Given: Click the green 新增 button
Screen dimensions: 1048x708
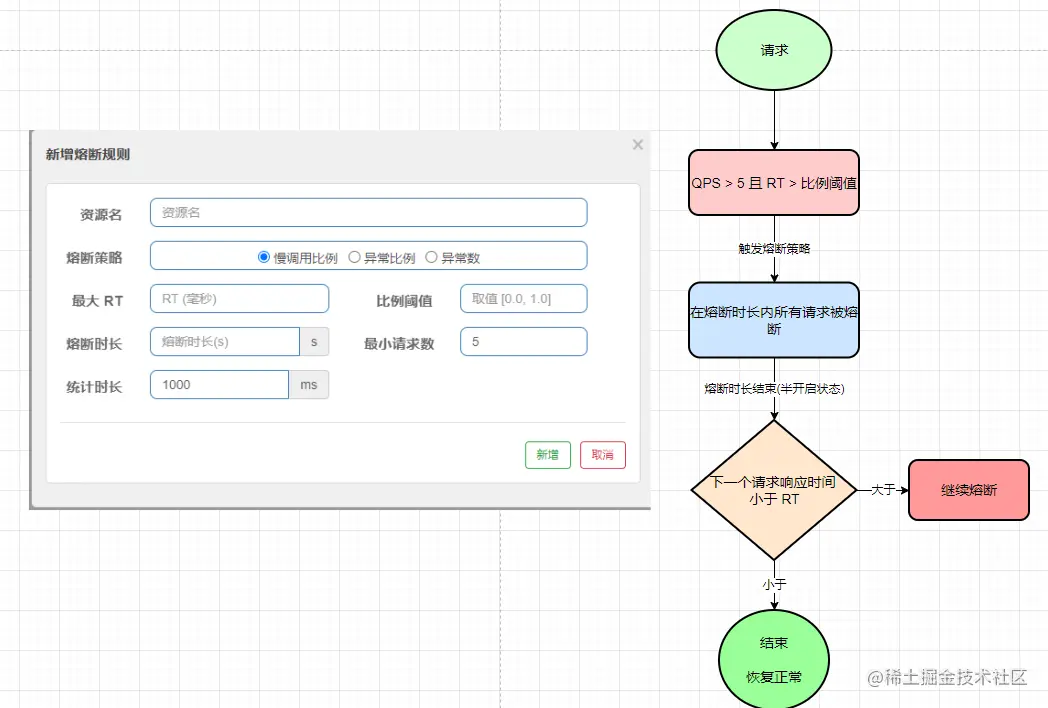Looking at the screenshot, I should tap(547, 455).
